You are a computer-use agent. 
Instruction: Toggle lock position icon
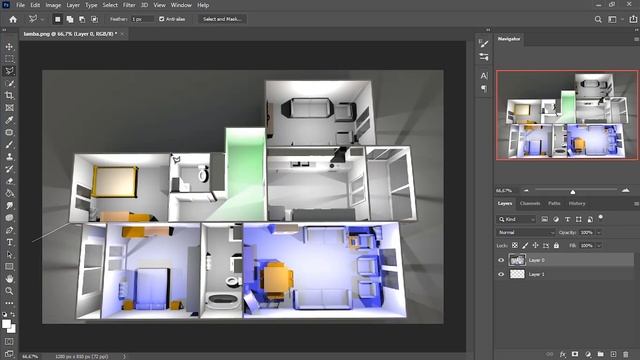click(x=536, y=245)
